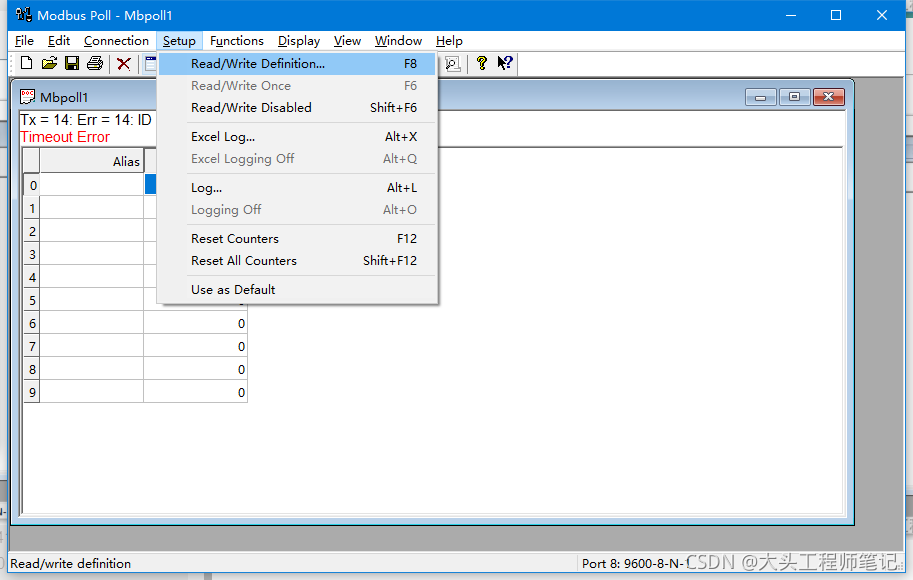
Task: Choose Excel Log... from the menu
Action: coord(297,137)
